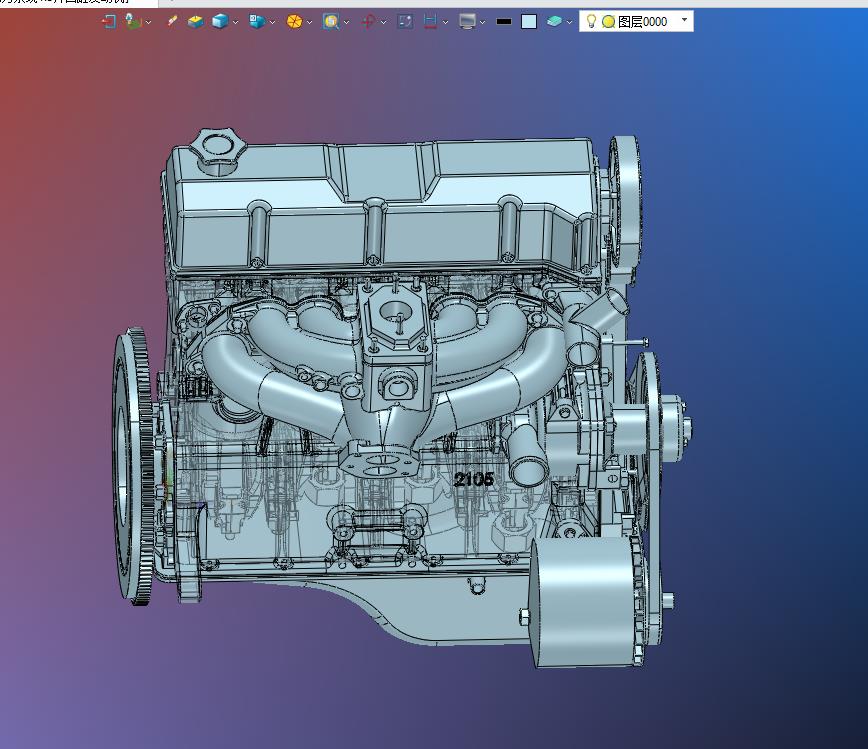Activate the red rotate view icon
868x749 pixels.
368,21
